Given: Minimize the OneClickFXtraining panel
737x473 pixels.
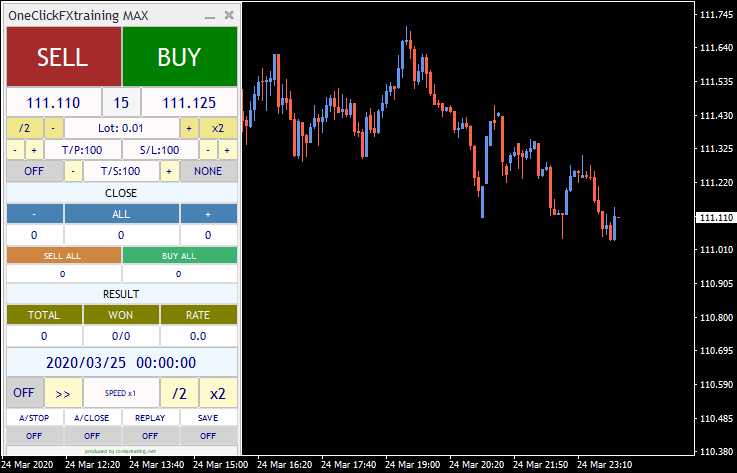Looking at the screenshot, I should coord(210,16).
